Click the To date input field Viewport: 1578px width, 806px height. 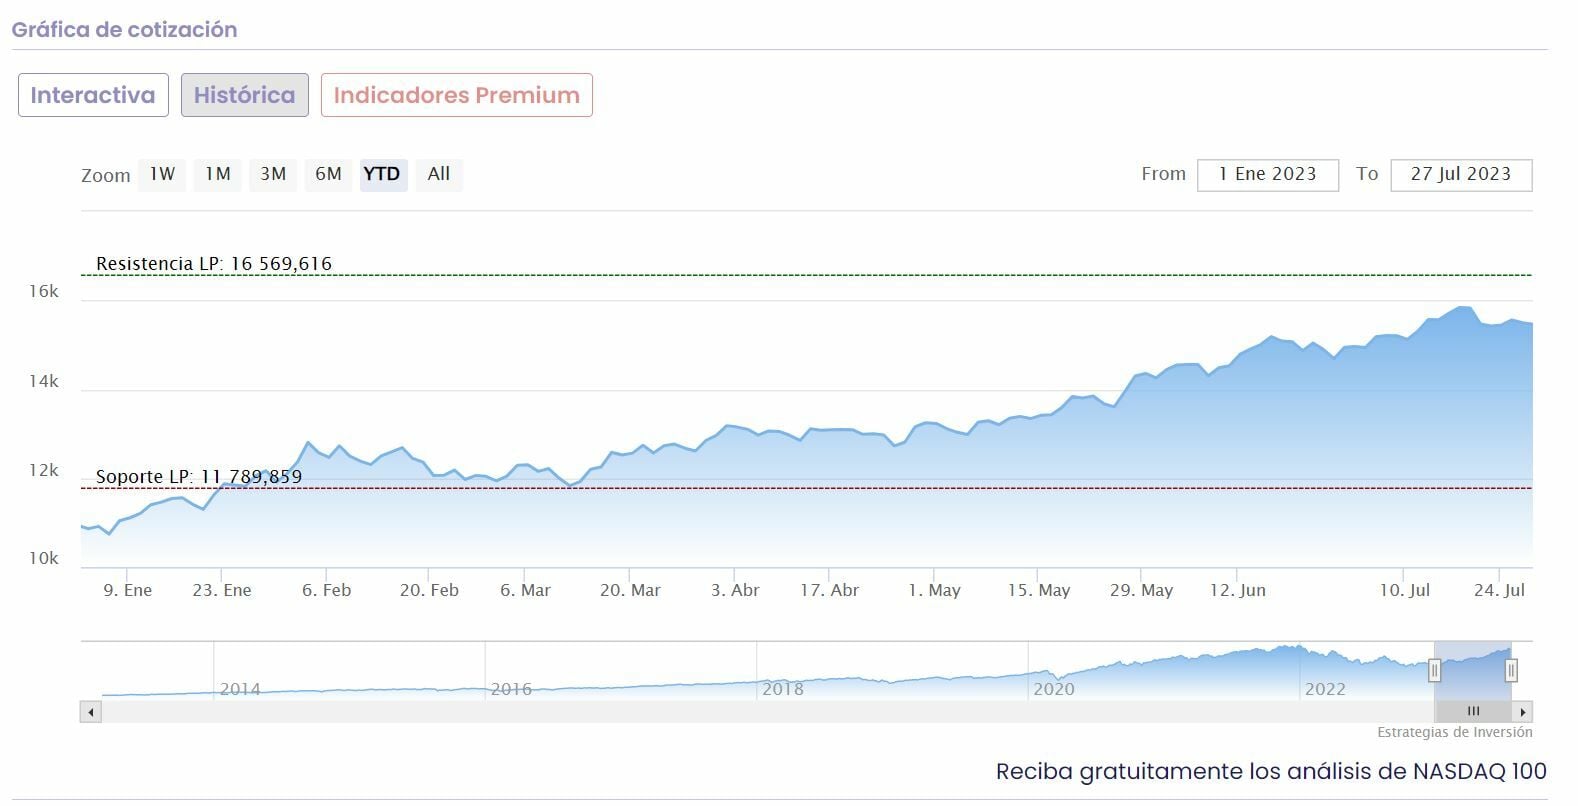(x=1460, y=174)
